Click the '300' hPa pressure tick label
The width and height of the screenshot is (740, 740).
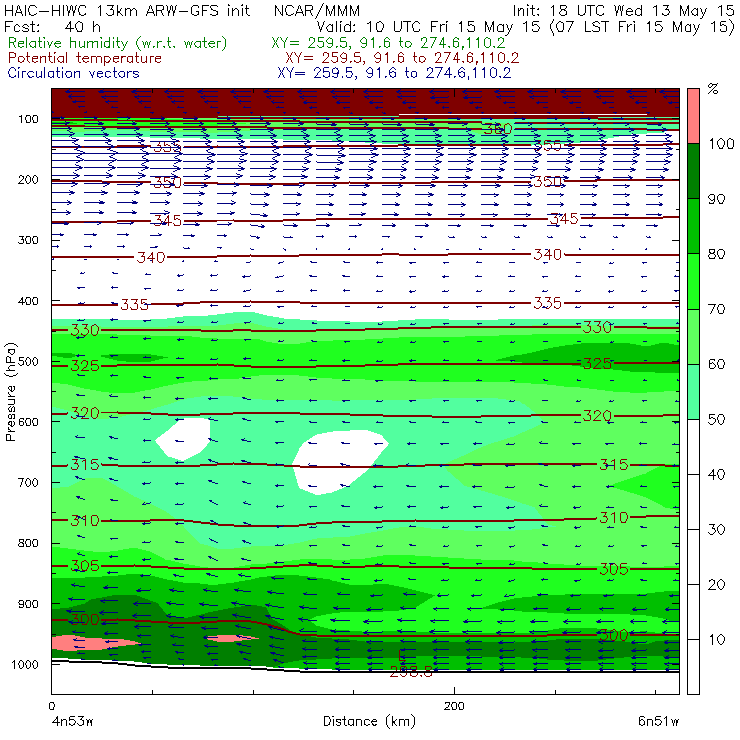[x=28, y=240]
